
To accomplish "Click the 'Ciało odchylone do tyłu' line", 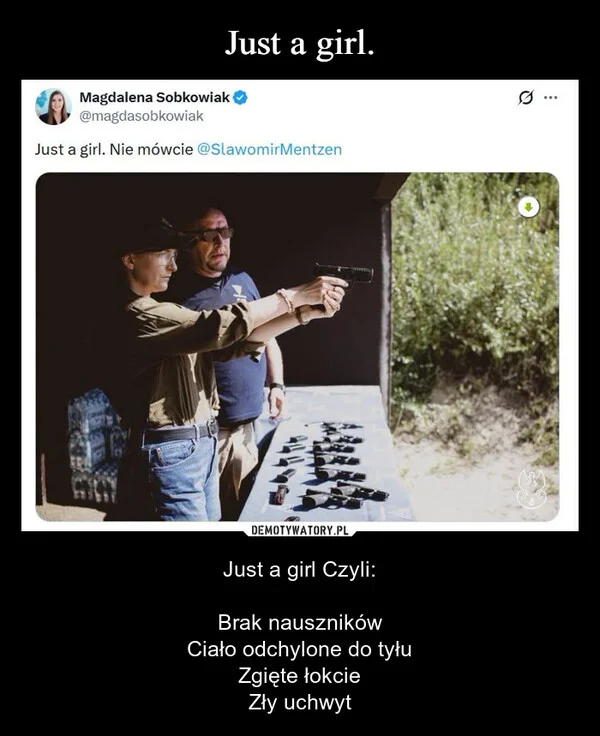I will coord(300,649).
